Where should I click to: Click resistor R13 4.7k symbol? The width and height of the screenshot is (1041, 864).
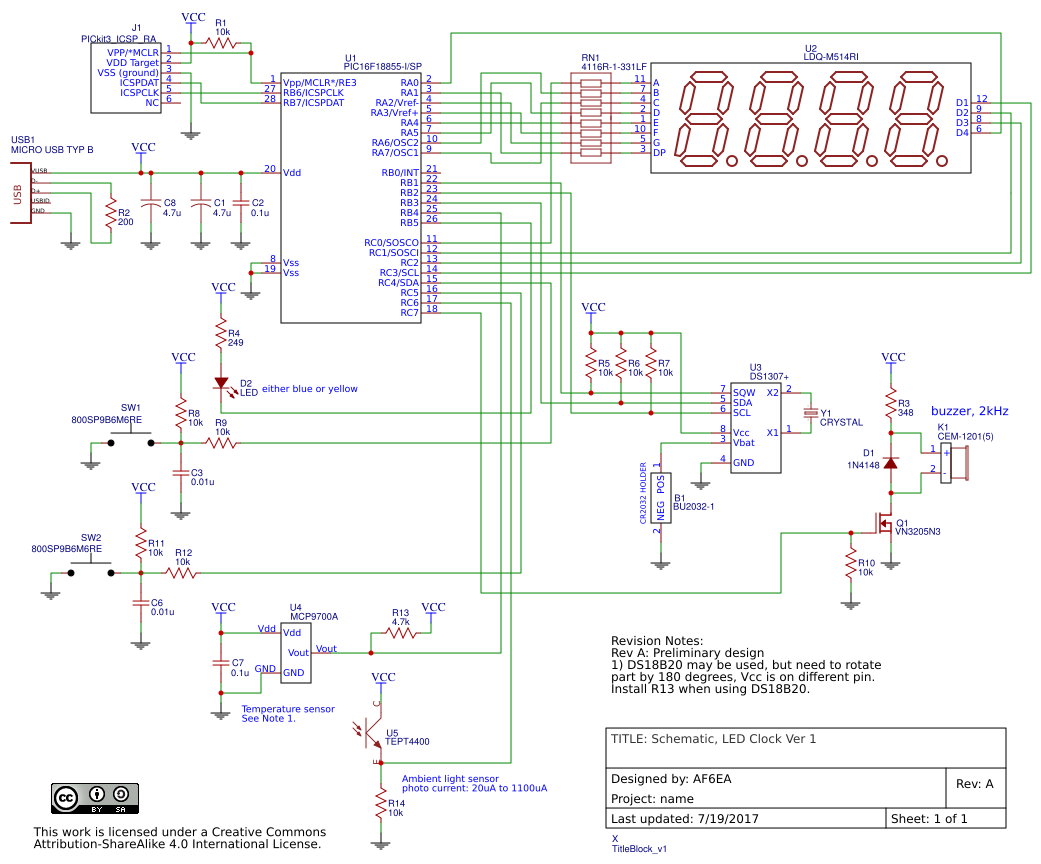click(x=401, y=633)
